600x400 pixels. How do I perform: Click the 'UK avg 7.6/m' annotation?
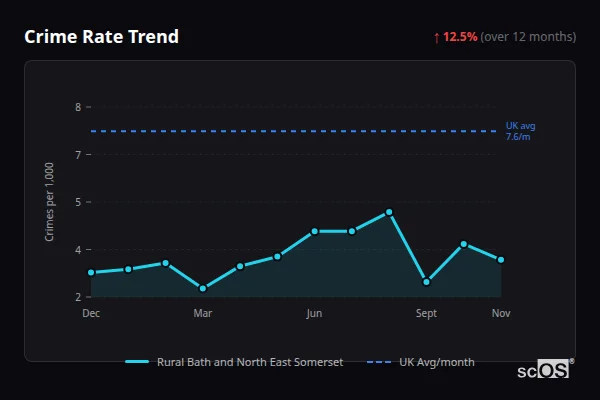520,131
